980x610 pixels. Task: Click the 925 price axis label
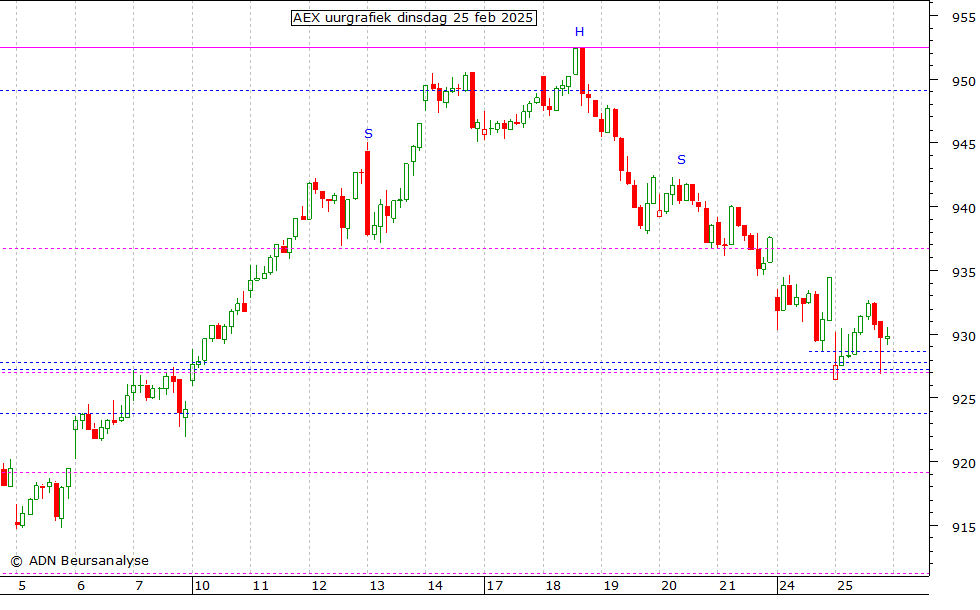pyautogui.click(x=963, y=399)
